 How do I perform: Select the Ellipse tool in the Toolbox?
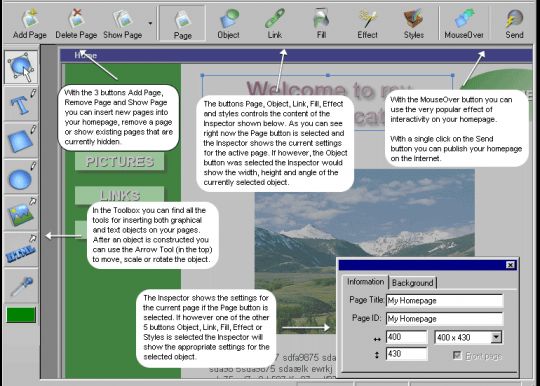[x=21, y=177]
